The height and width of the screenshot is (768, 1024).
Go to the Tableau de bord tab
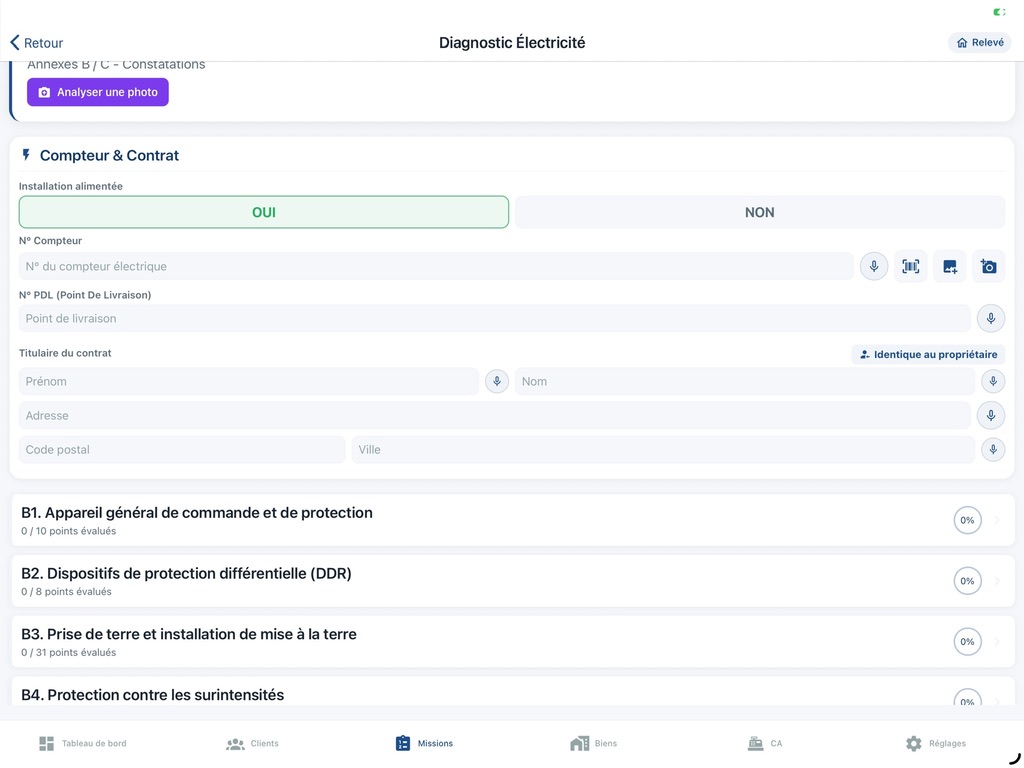tap(83, 743)
